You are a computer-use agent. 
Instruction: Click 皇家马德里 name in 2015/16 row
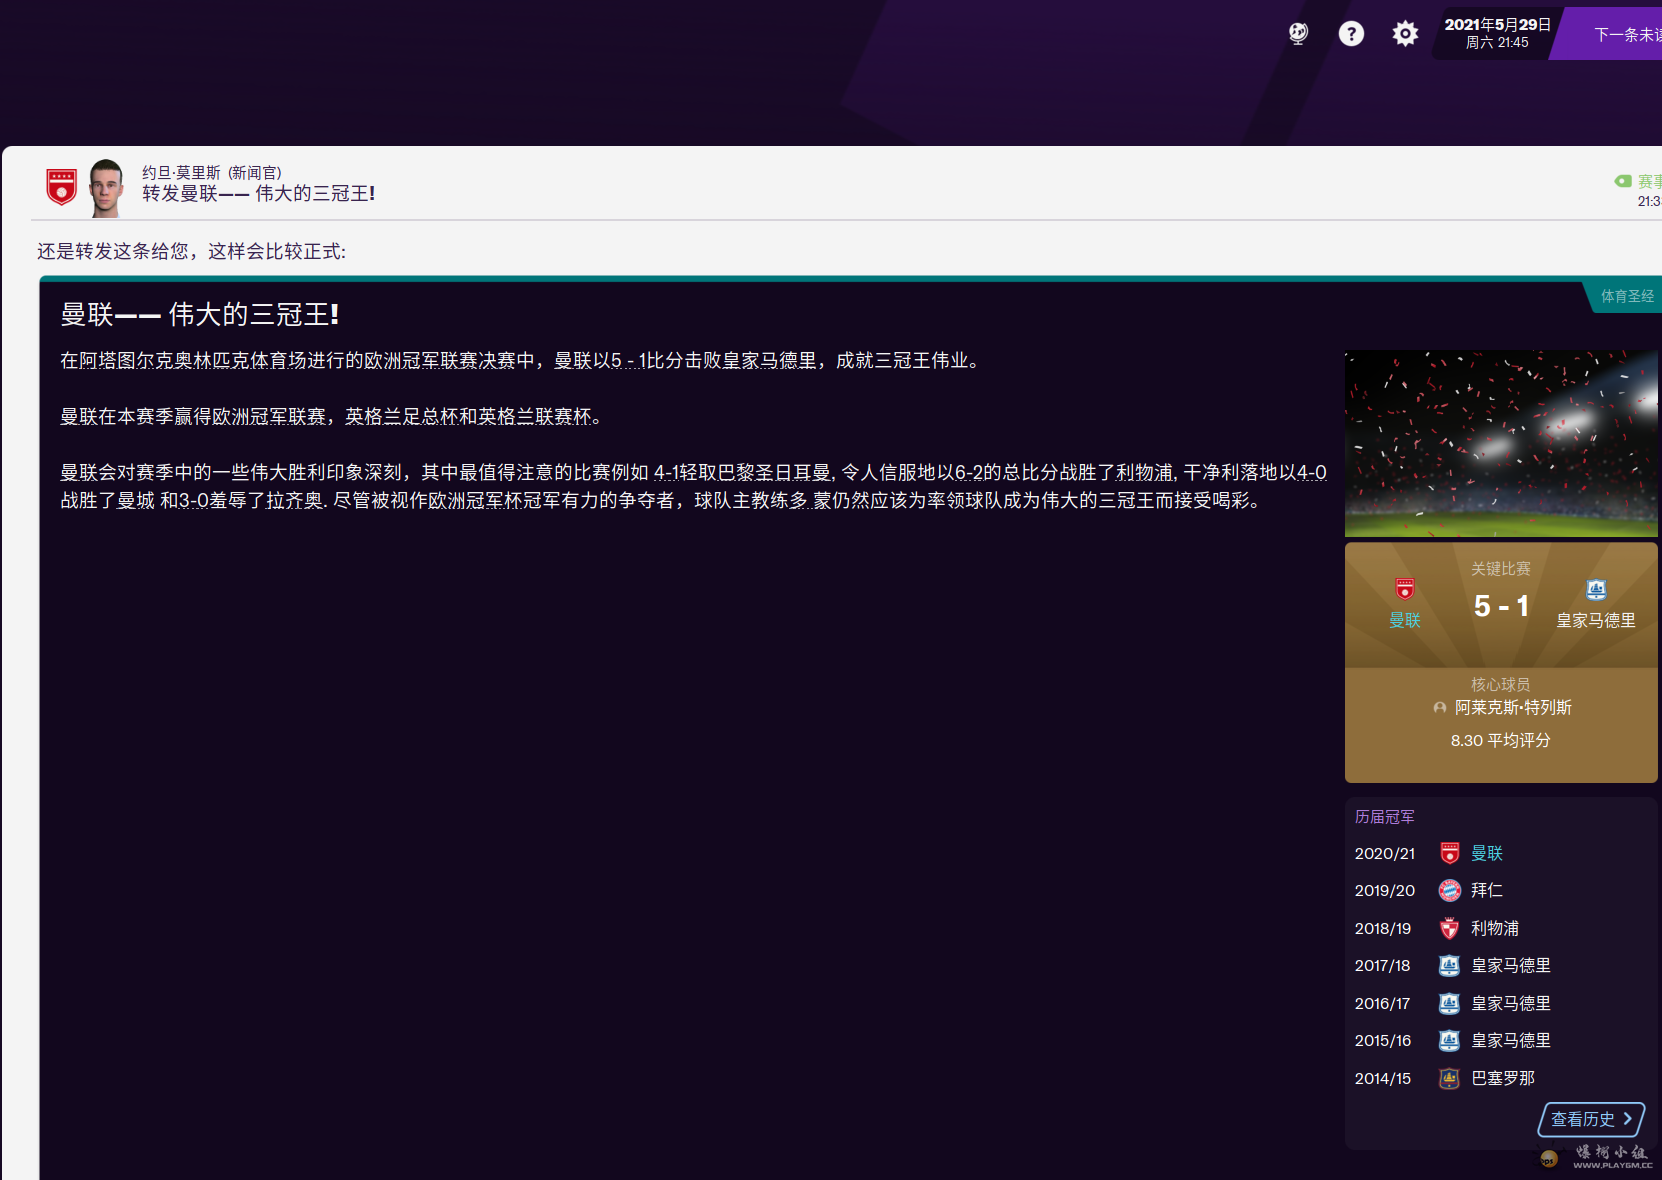tap(1511, 1040)
